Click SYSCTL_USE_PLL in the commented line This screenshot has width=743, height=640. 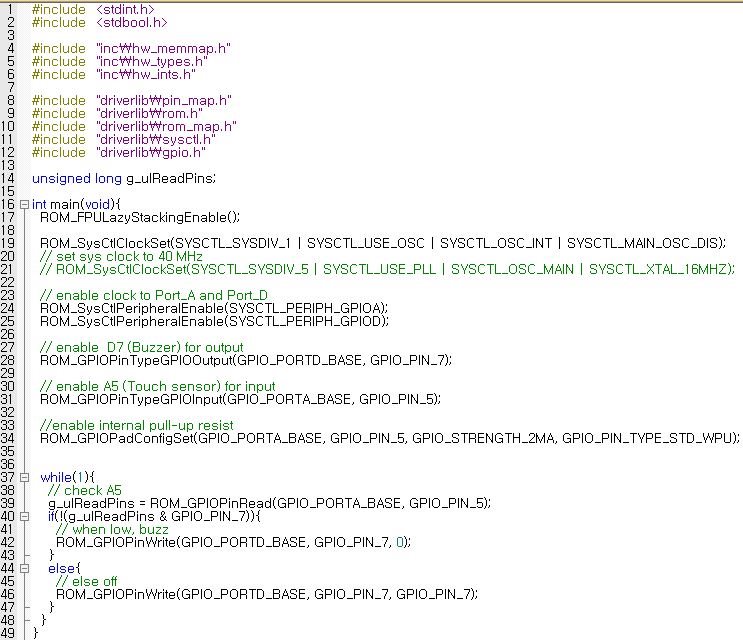click(x=379, y=270)
